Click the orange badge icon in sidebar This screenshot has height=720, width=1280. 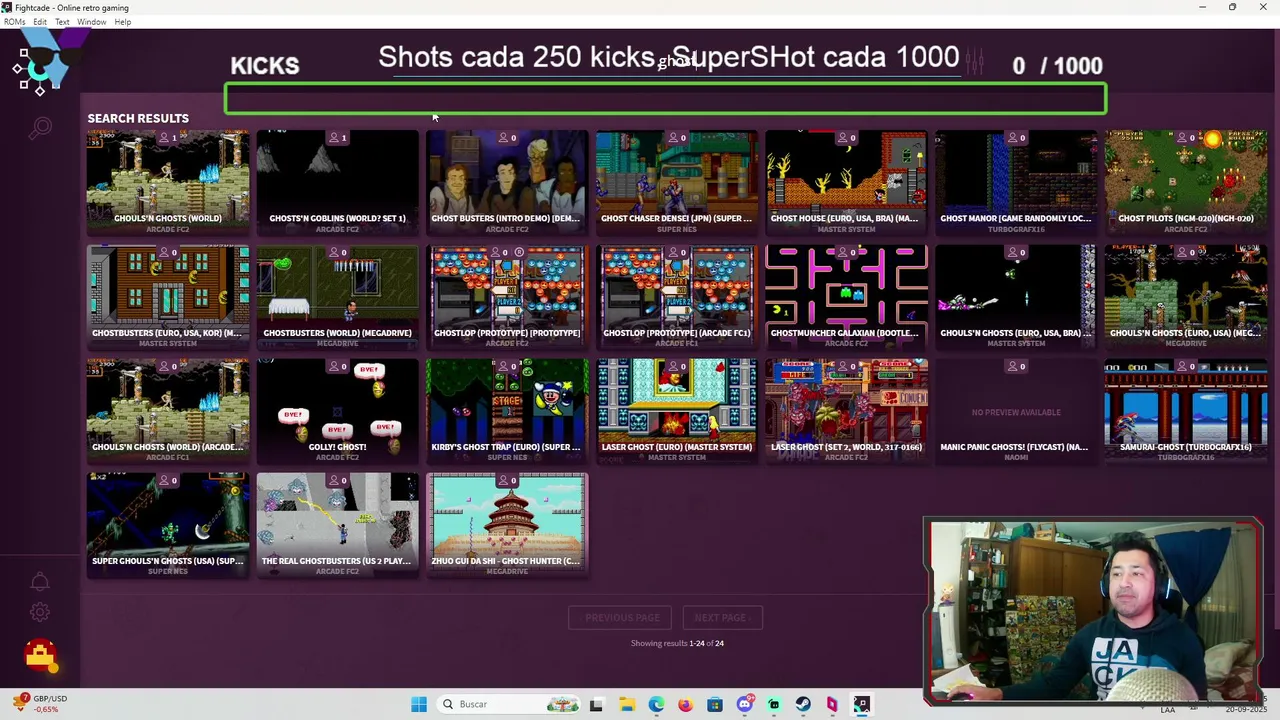click(40, 656)
